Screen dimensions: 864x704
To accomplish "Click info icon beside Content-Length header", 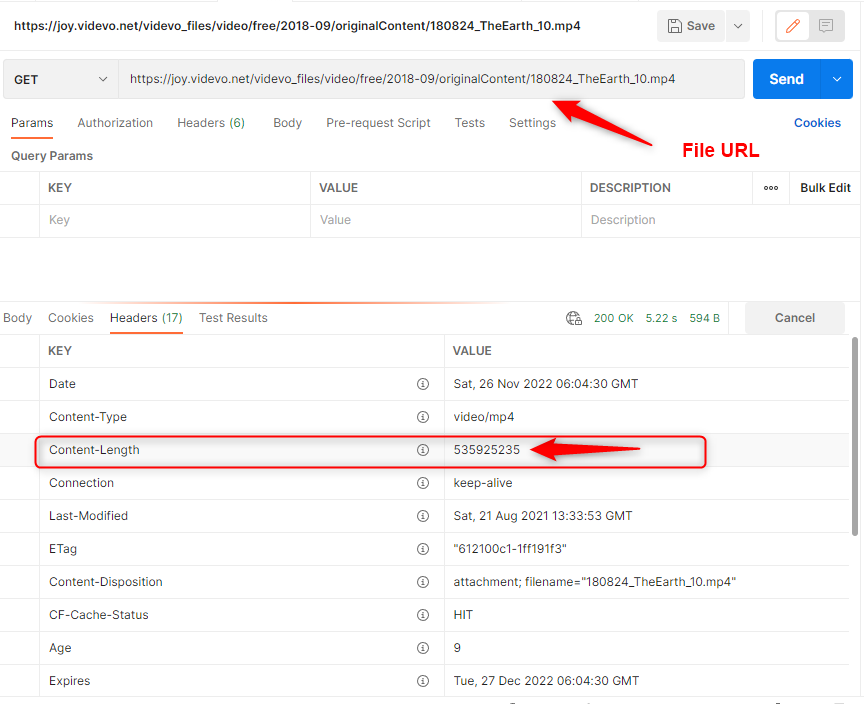I will click(x=423, y=450).
